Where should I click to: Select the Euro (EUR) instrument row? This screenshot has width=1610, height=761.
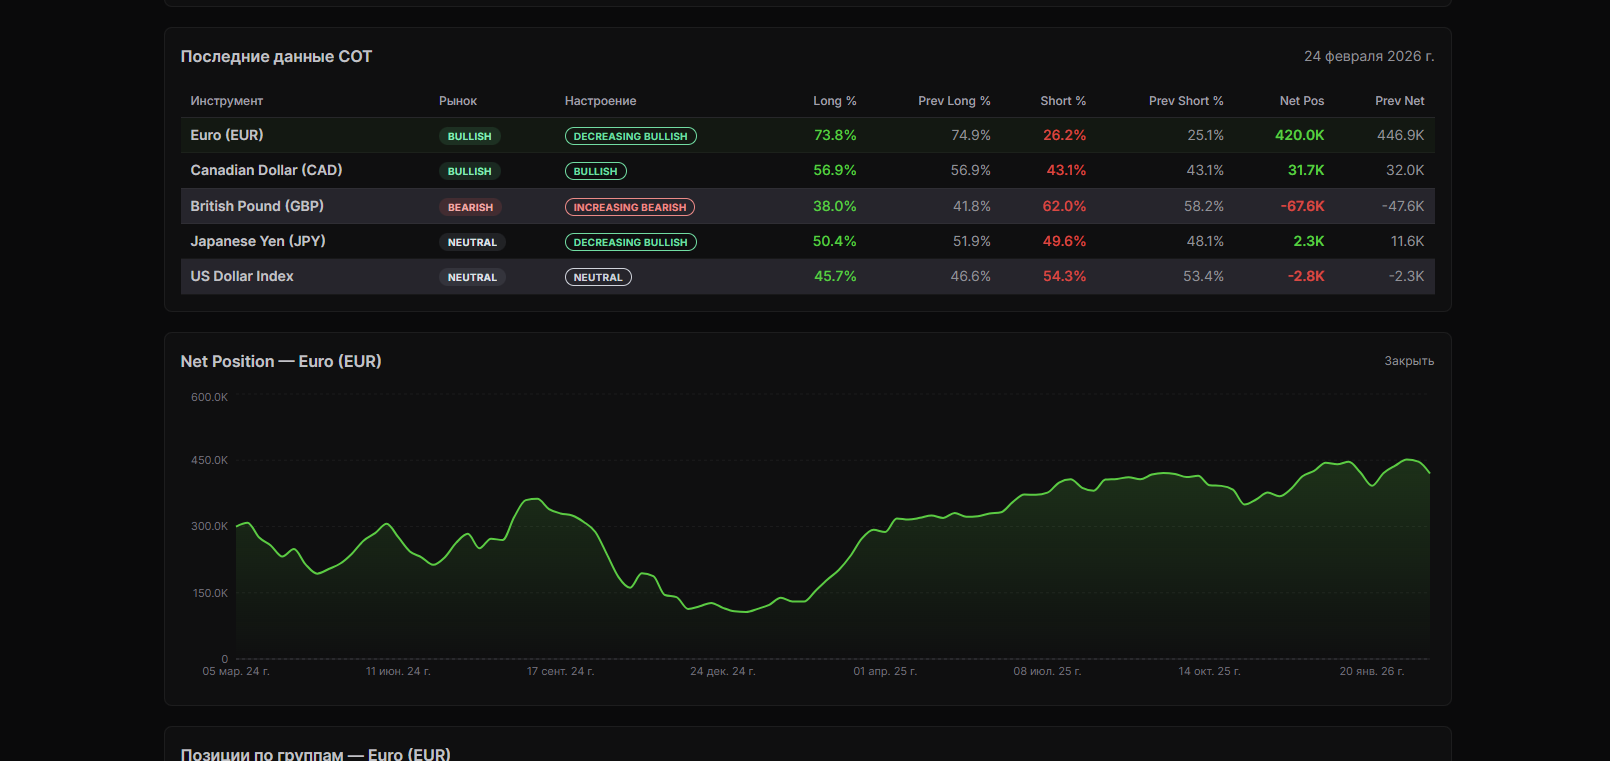click(x=807, y=135)
